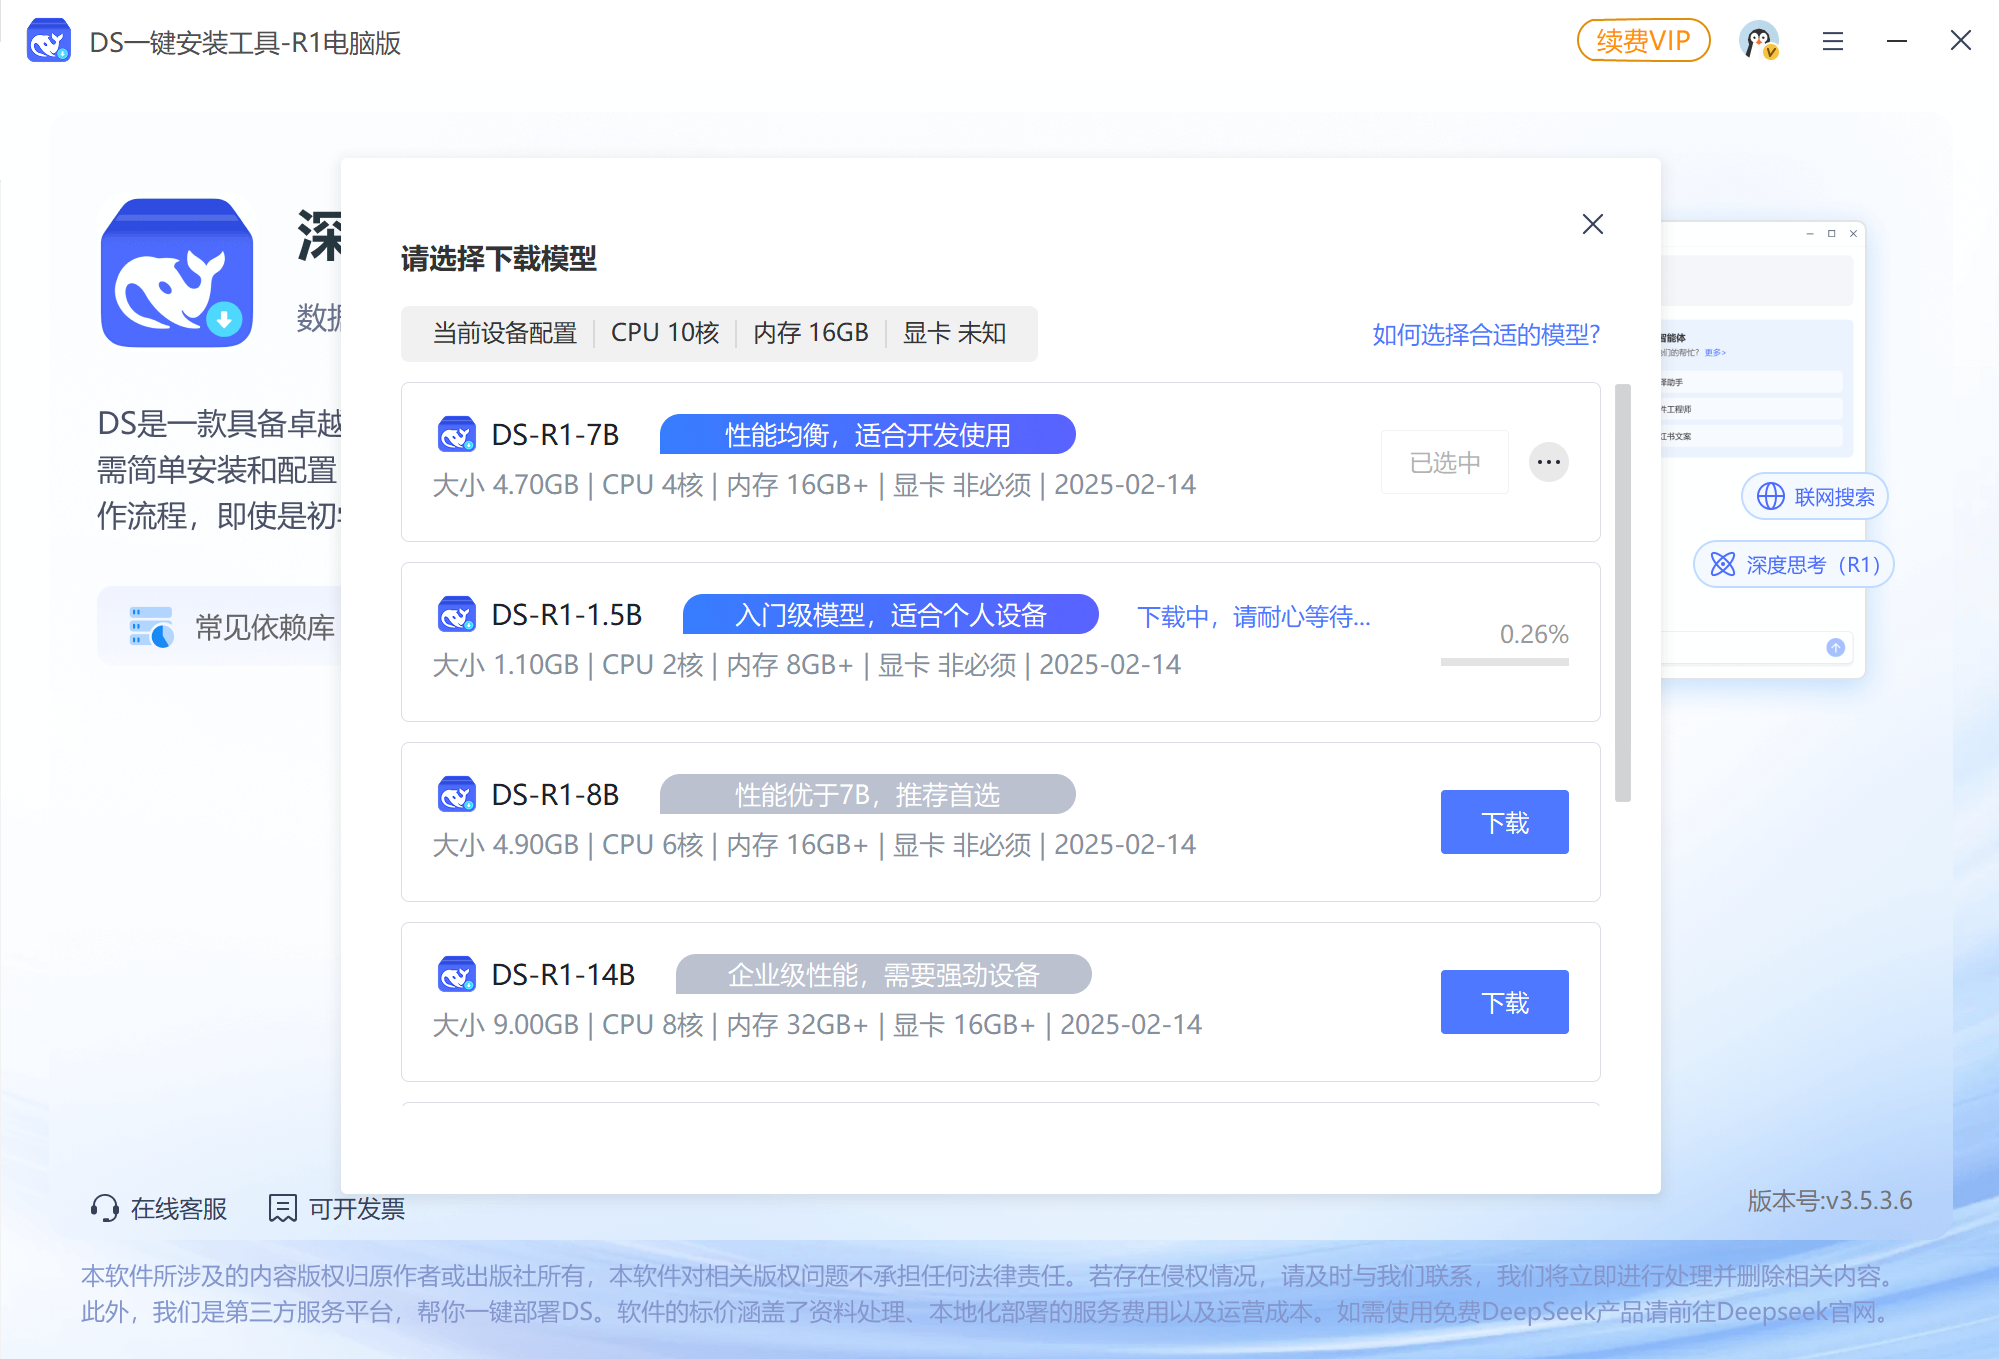Open 可开发票 invoice option

pyautogui.click(x=337, y=1208)
